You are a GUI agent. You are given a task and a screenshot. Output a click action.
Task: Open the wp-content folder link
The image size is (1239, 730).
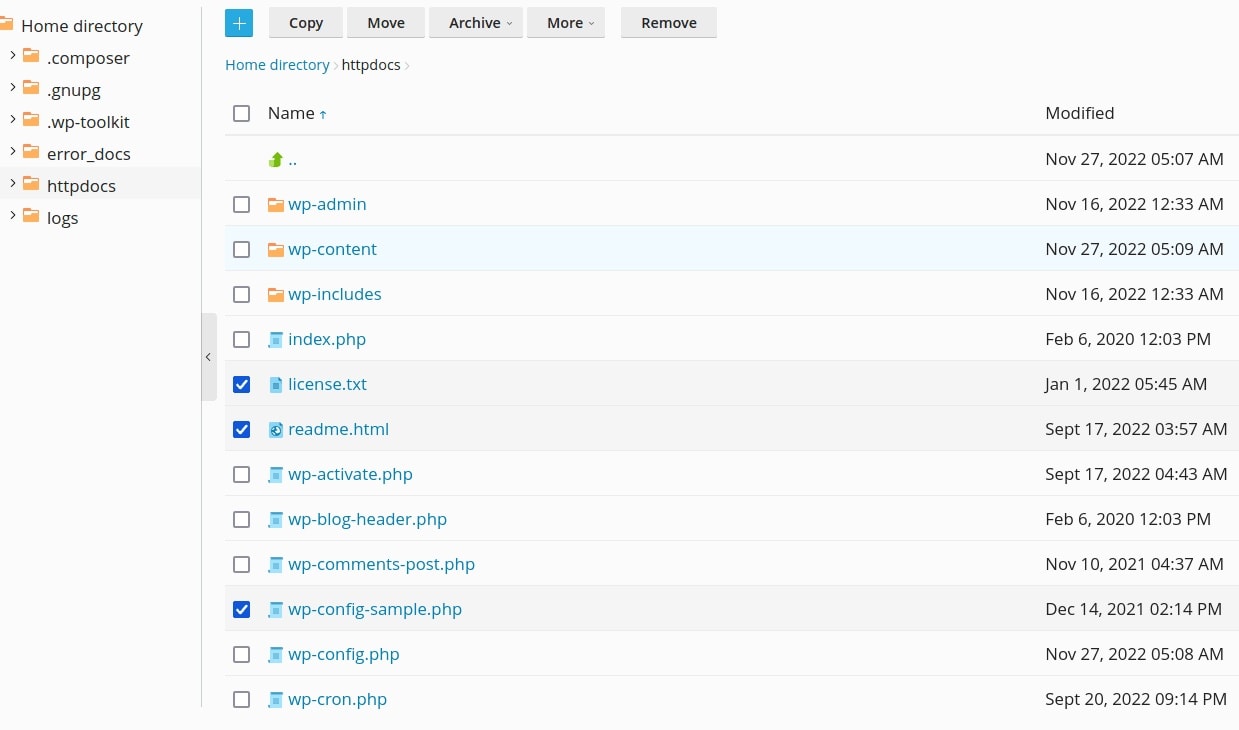point(332,249)
